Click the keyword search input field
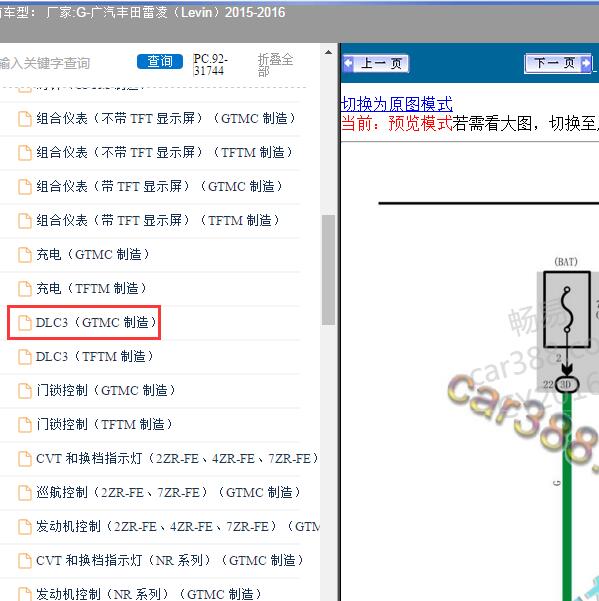Viewport: 599px width, 601px height. [x=65, y=63]
